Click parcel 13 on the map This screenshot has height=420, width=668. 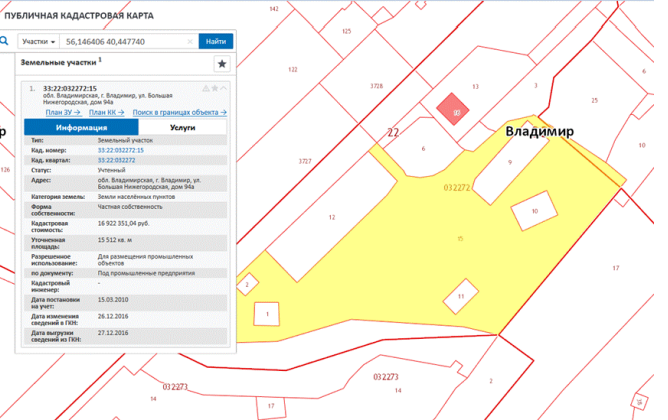[475, 86]
